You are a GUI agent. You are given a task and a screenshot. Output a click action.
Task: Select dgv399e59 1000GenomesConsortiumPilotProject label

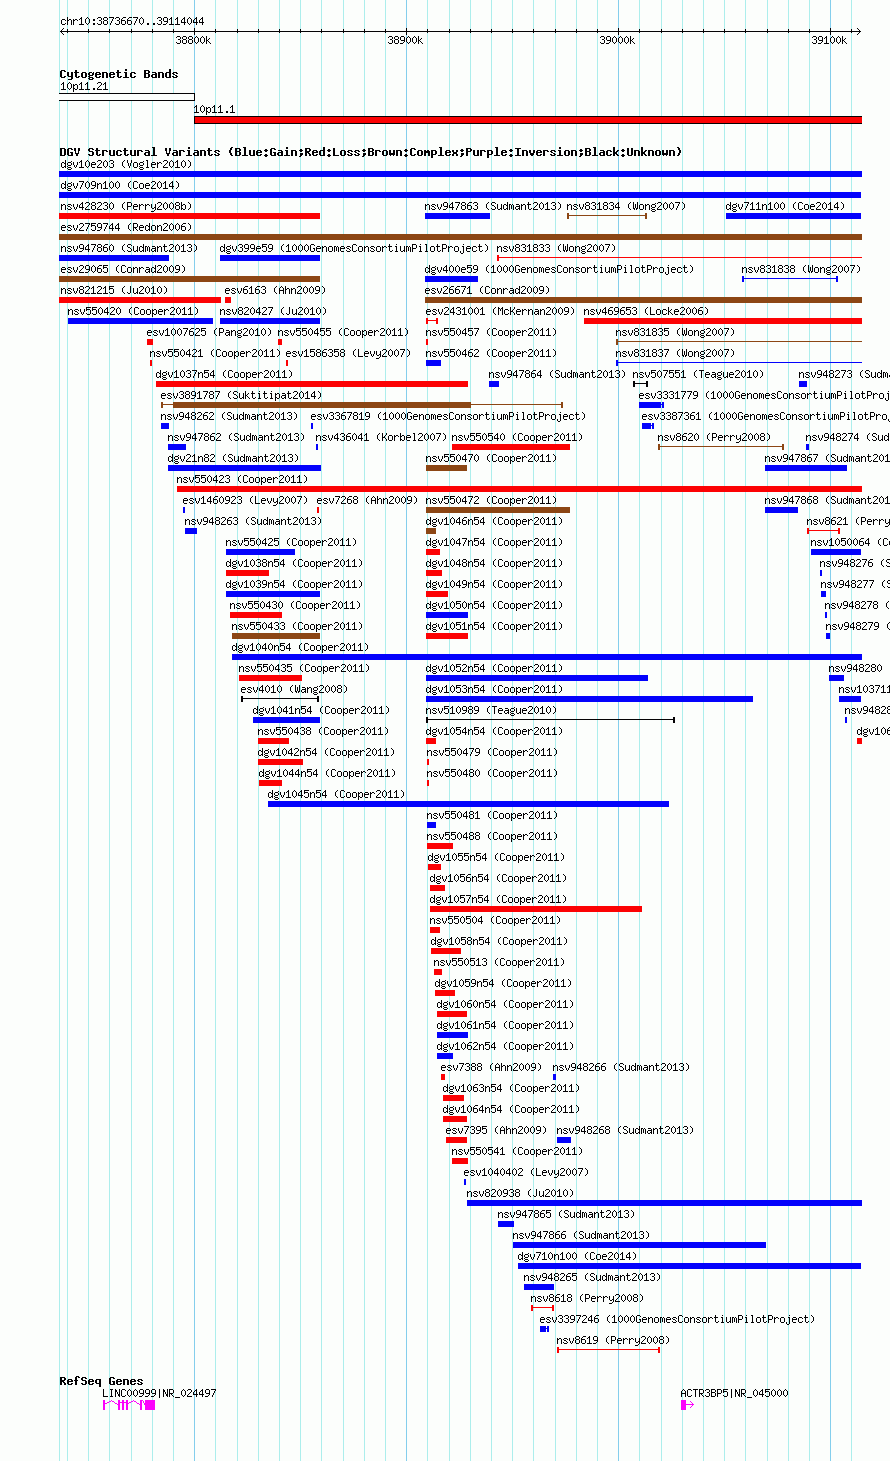pos(354,248)
